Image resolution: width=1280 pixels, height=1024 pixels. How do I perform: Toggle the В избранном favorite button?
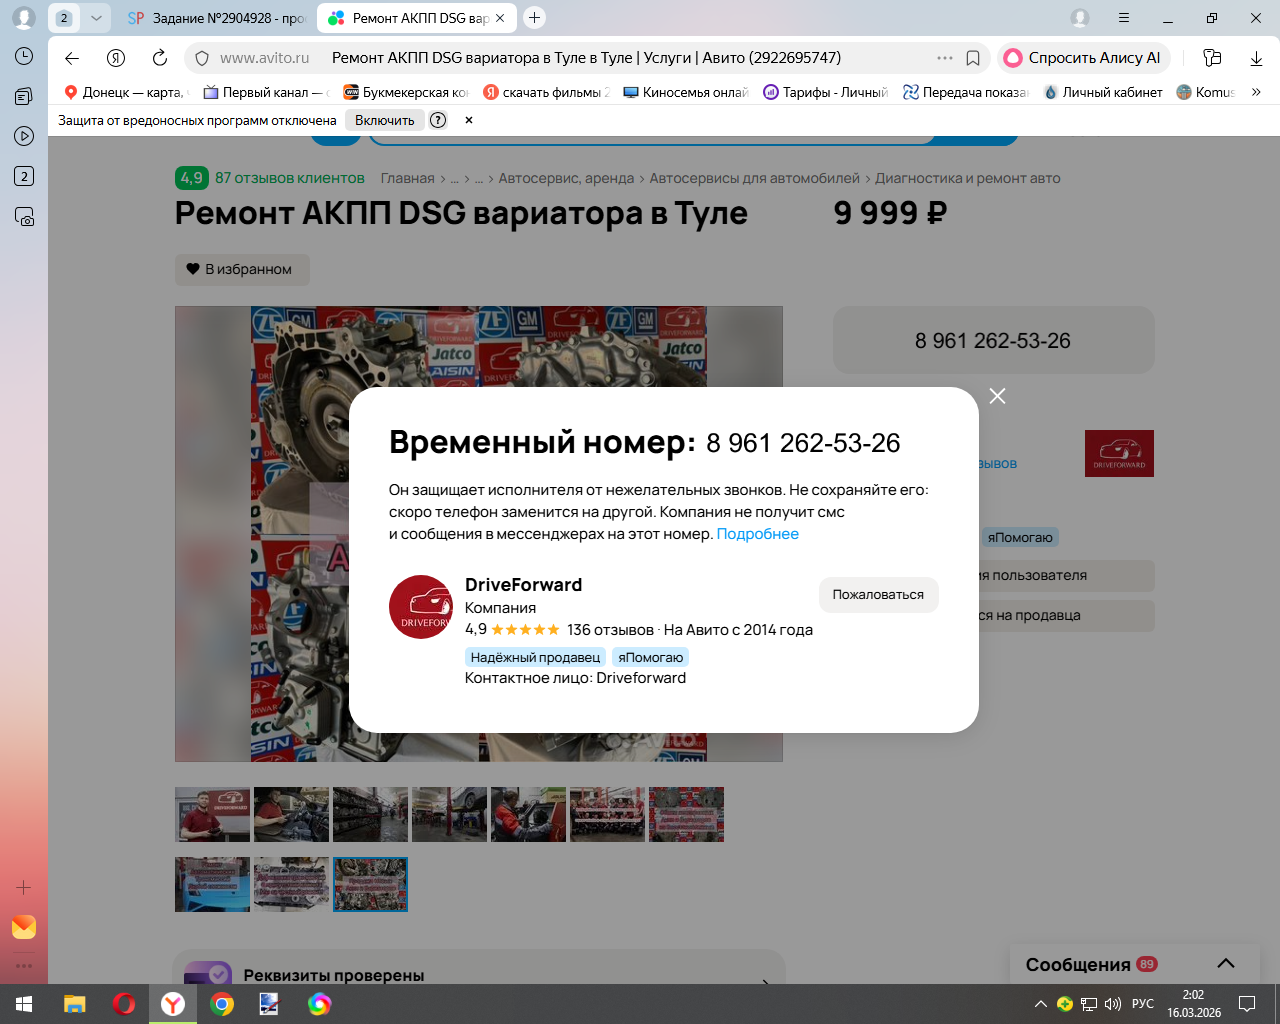pyautogui.click(x=242, y=269)
